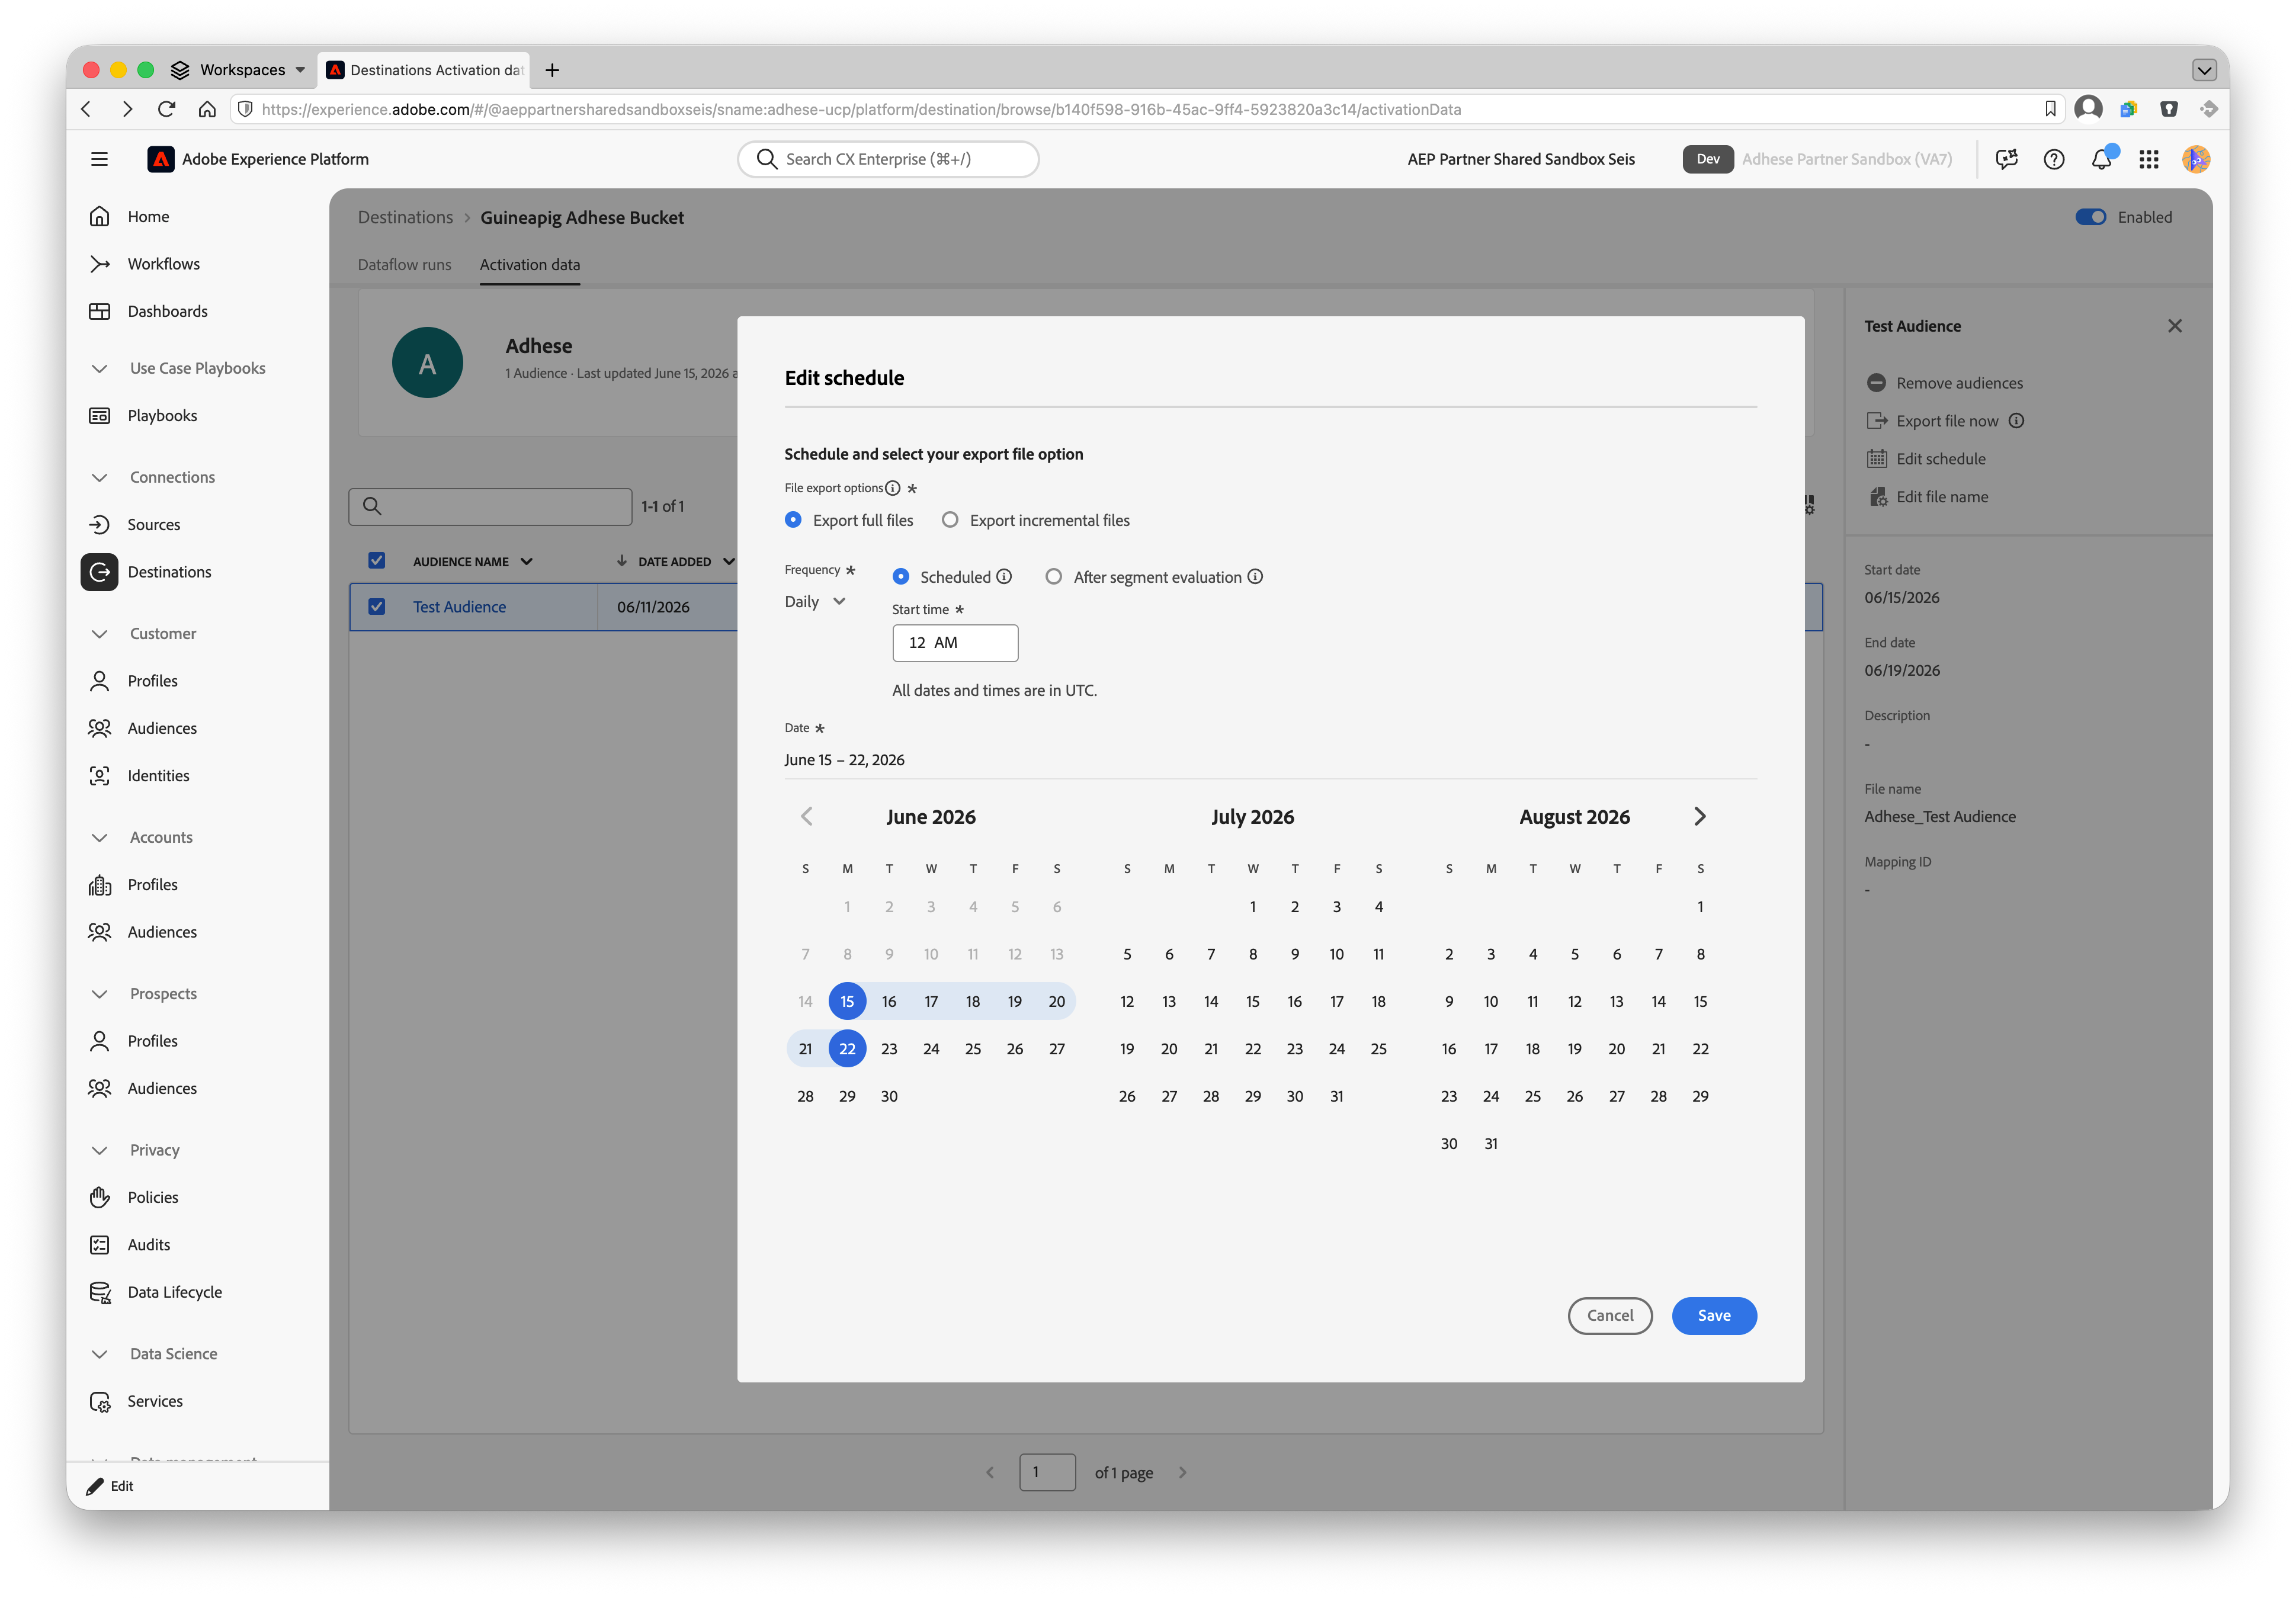Click the Scheduled info icon
Image resolution: width=2296 pixels, height=1598 pixels.
click(x=1004, y=576)
